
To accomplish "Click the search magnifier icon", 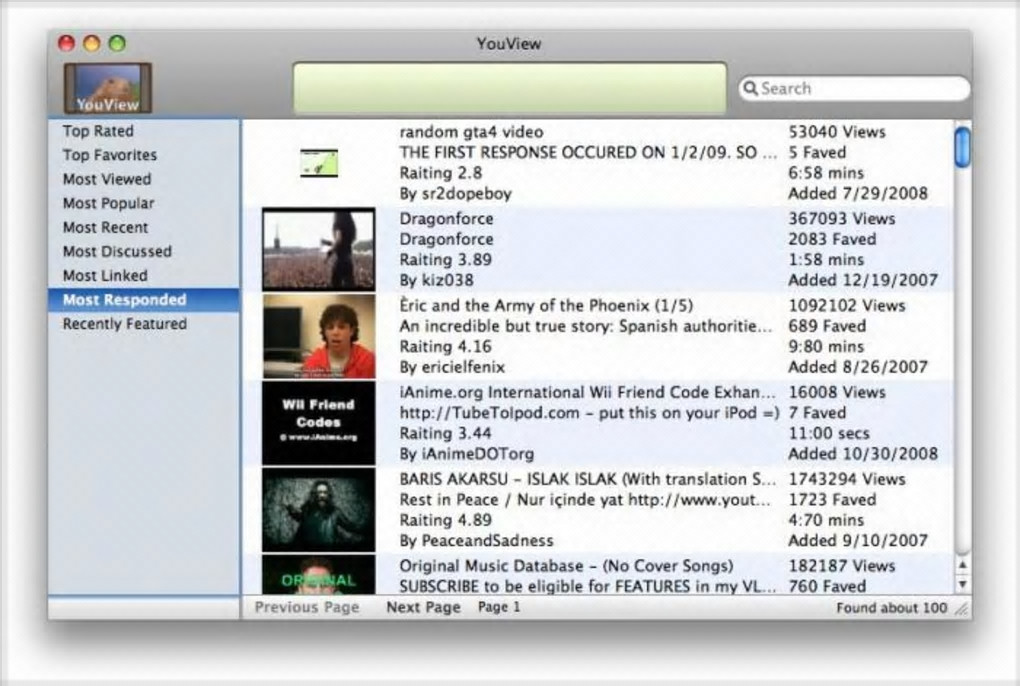I will click(750, 88).
